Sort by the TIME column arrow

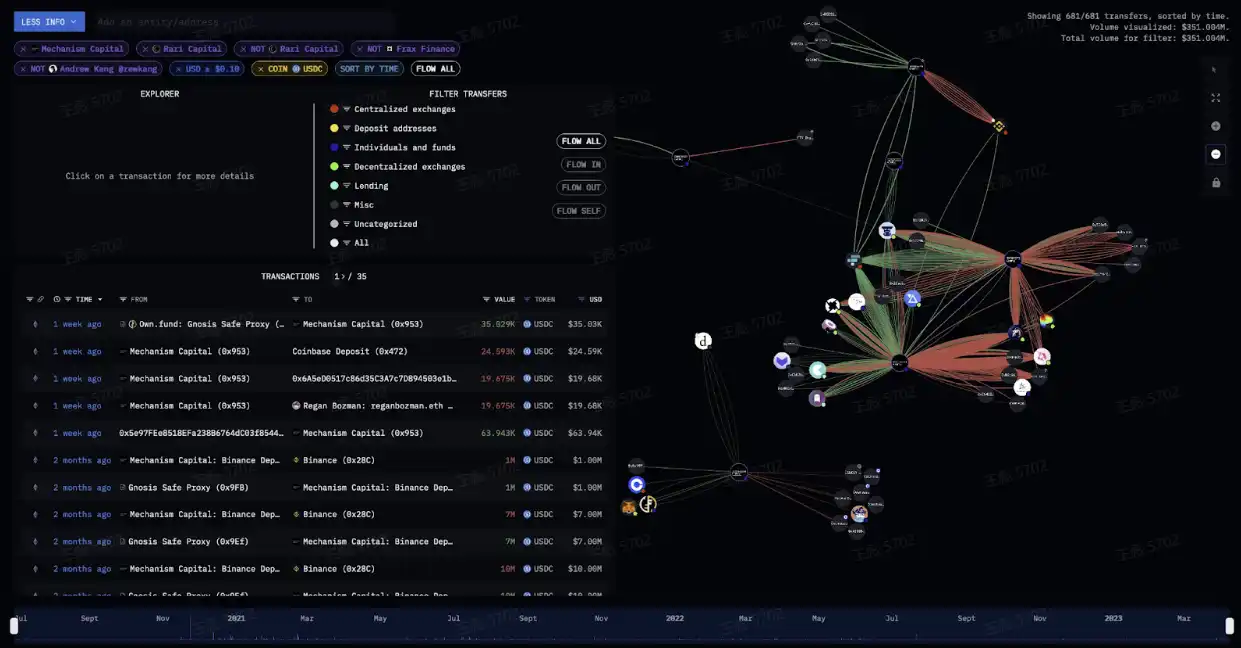(99, 299)
